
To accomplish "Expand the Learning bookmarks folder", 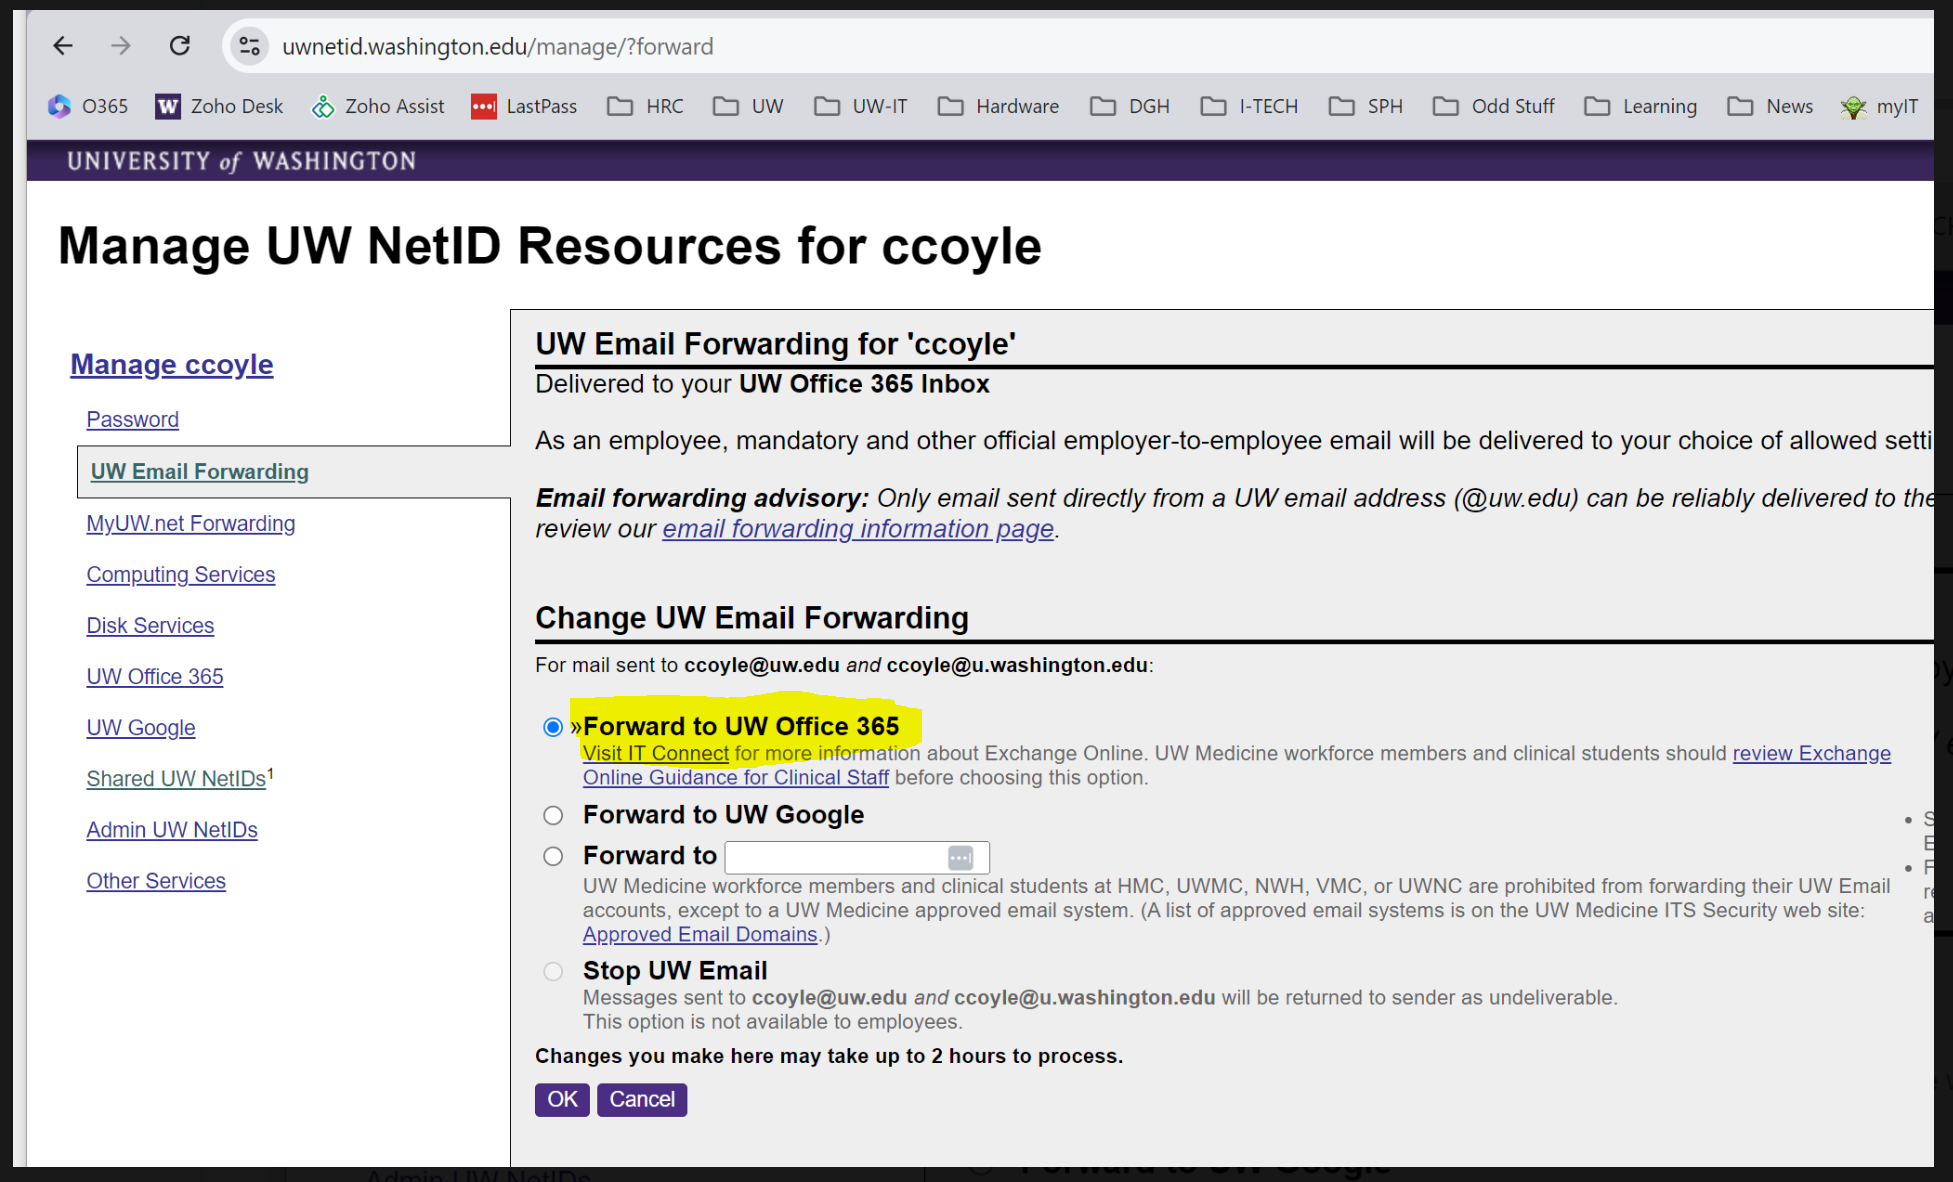I will (x=1641, y=106).
